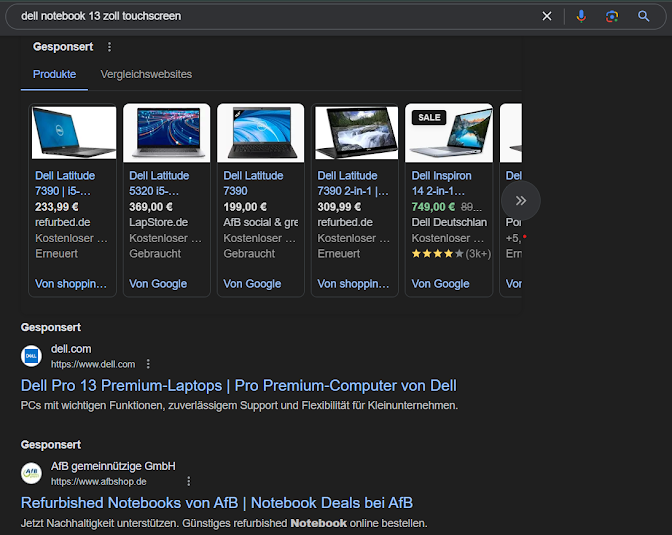The width and height of the screenshot is (672, 535).
Task: Start voice search with the microphone icon
Action: pyautogui.click(x=581, y=16)
